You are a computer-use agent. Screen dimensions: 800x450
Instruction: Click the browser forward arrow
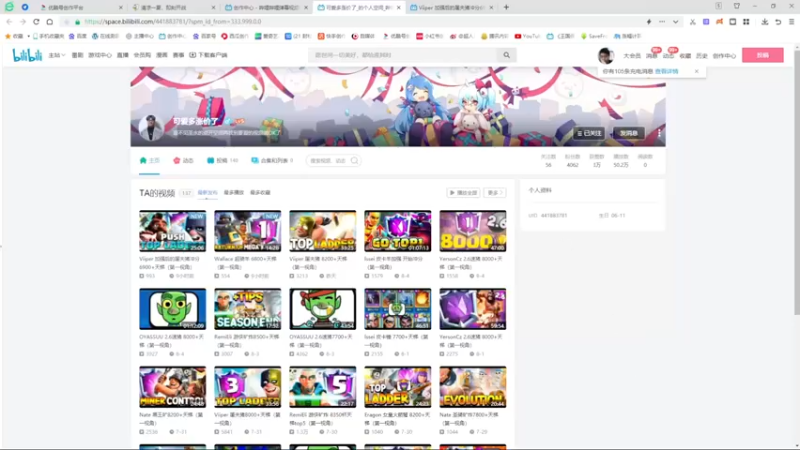(x=22, y=22)
